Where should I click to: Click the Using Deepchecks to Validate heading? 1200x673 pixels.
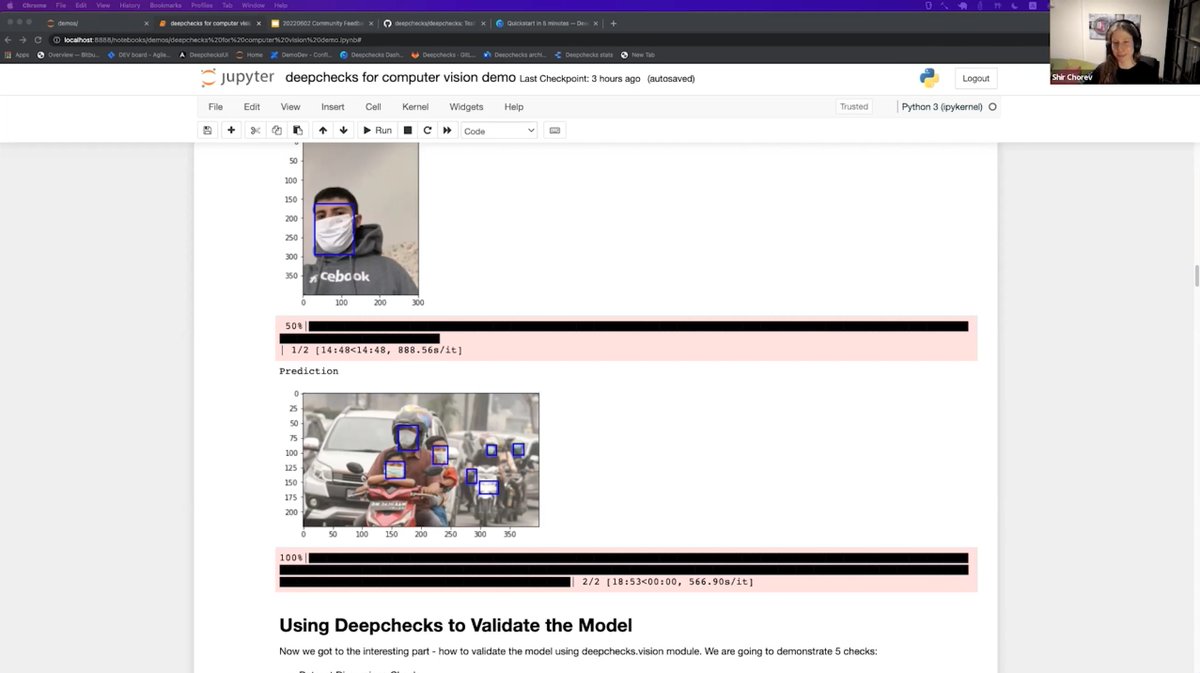click(455, 626)
